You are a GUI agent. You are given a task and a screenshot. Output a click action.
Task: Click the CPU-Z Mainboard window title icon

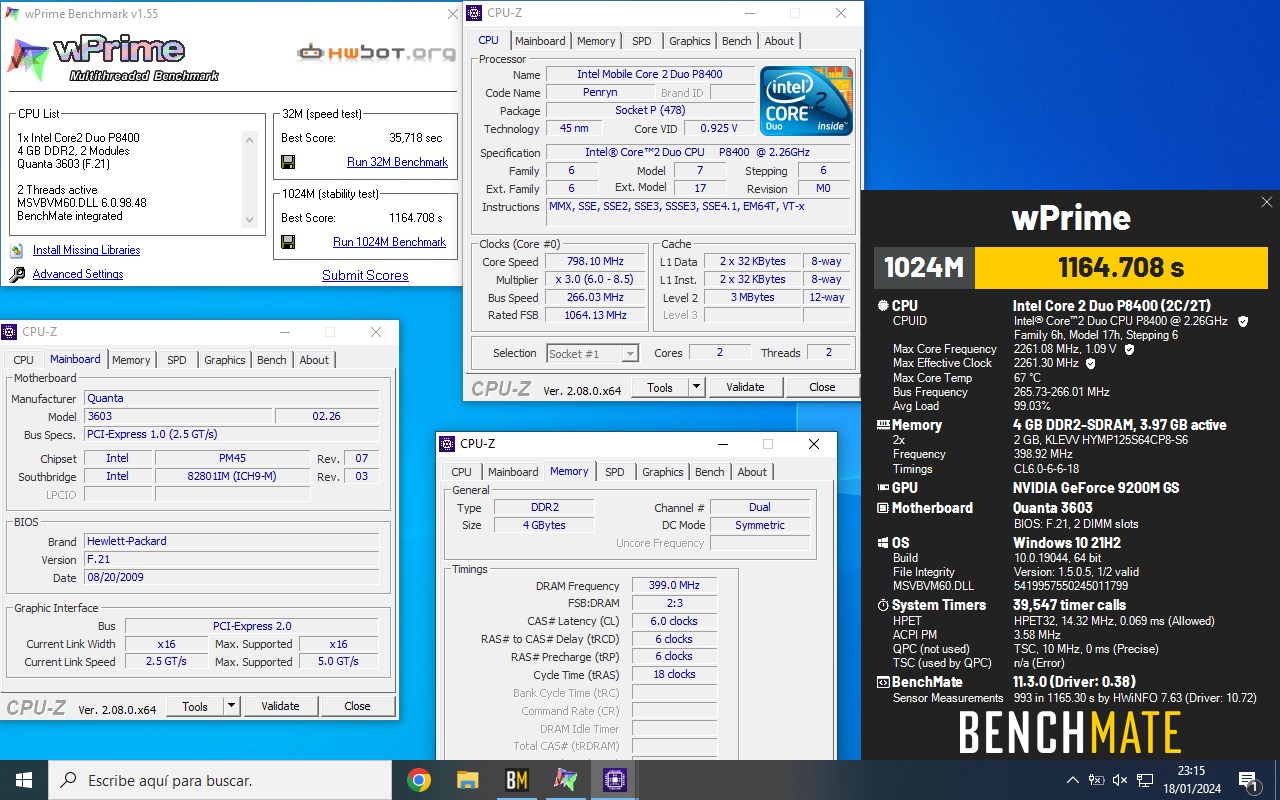pyautogui.click(x=10, y=332)
